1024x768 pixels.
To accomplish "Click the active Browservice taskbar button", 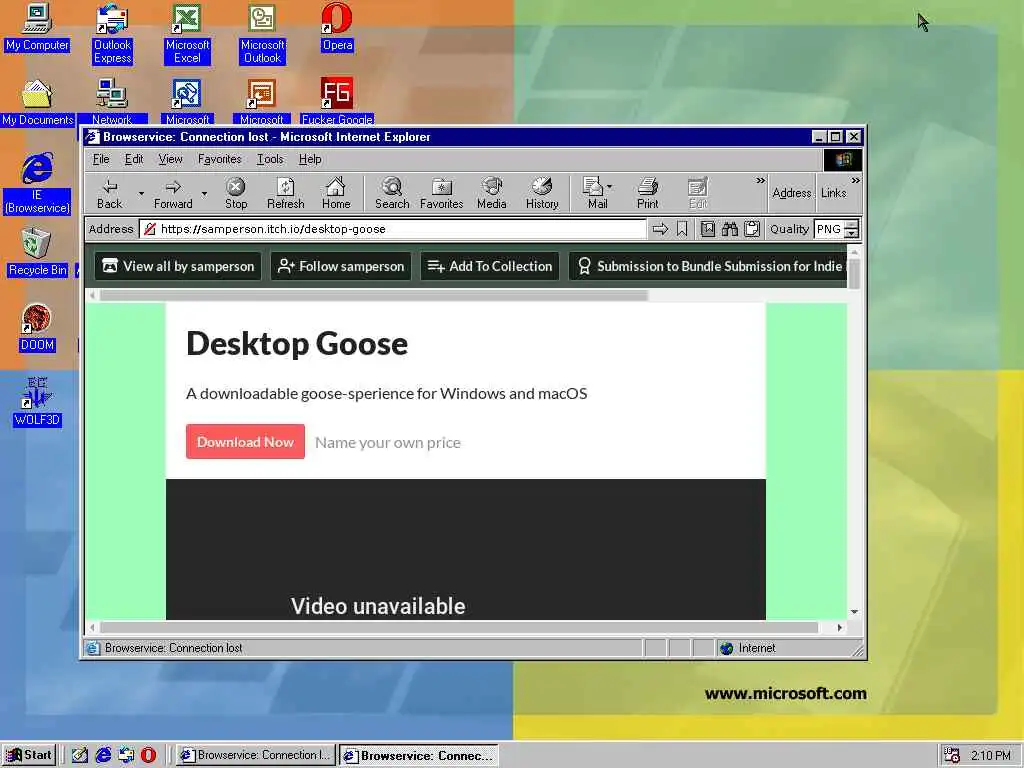I will (x=419, y=755).
